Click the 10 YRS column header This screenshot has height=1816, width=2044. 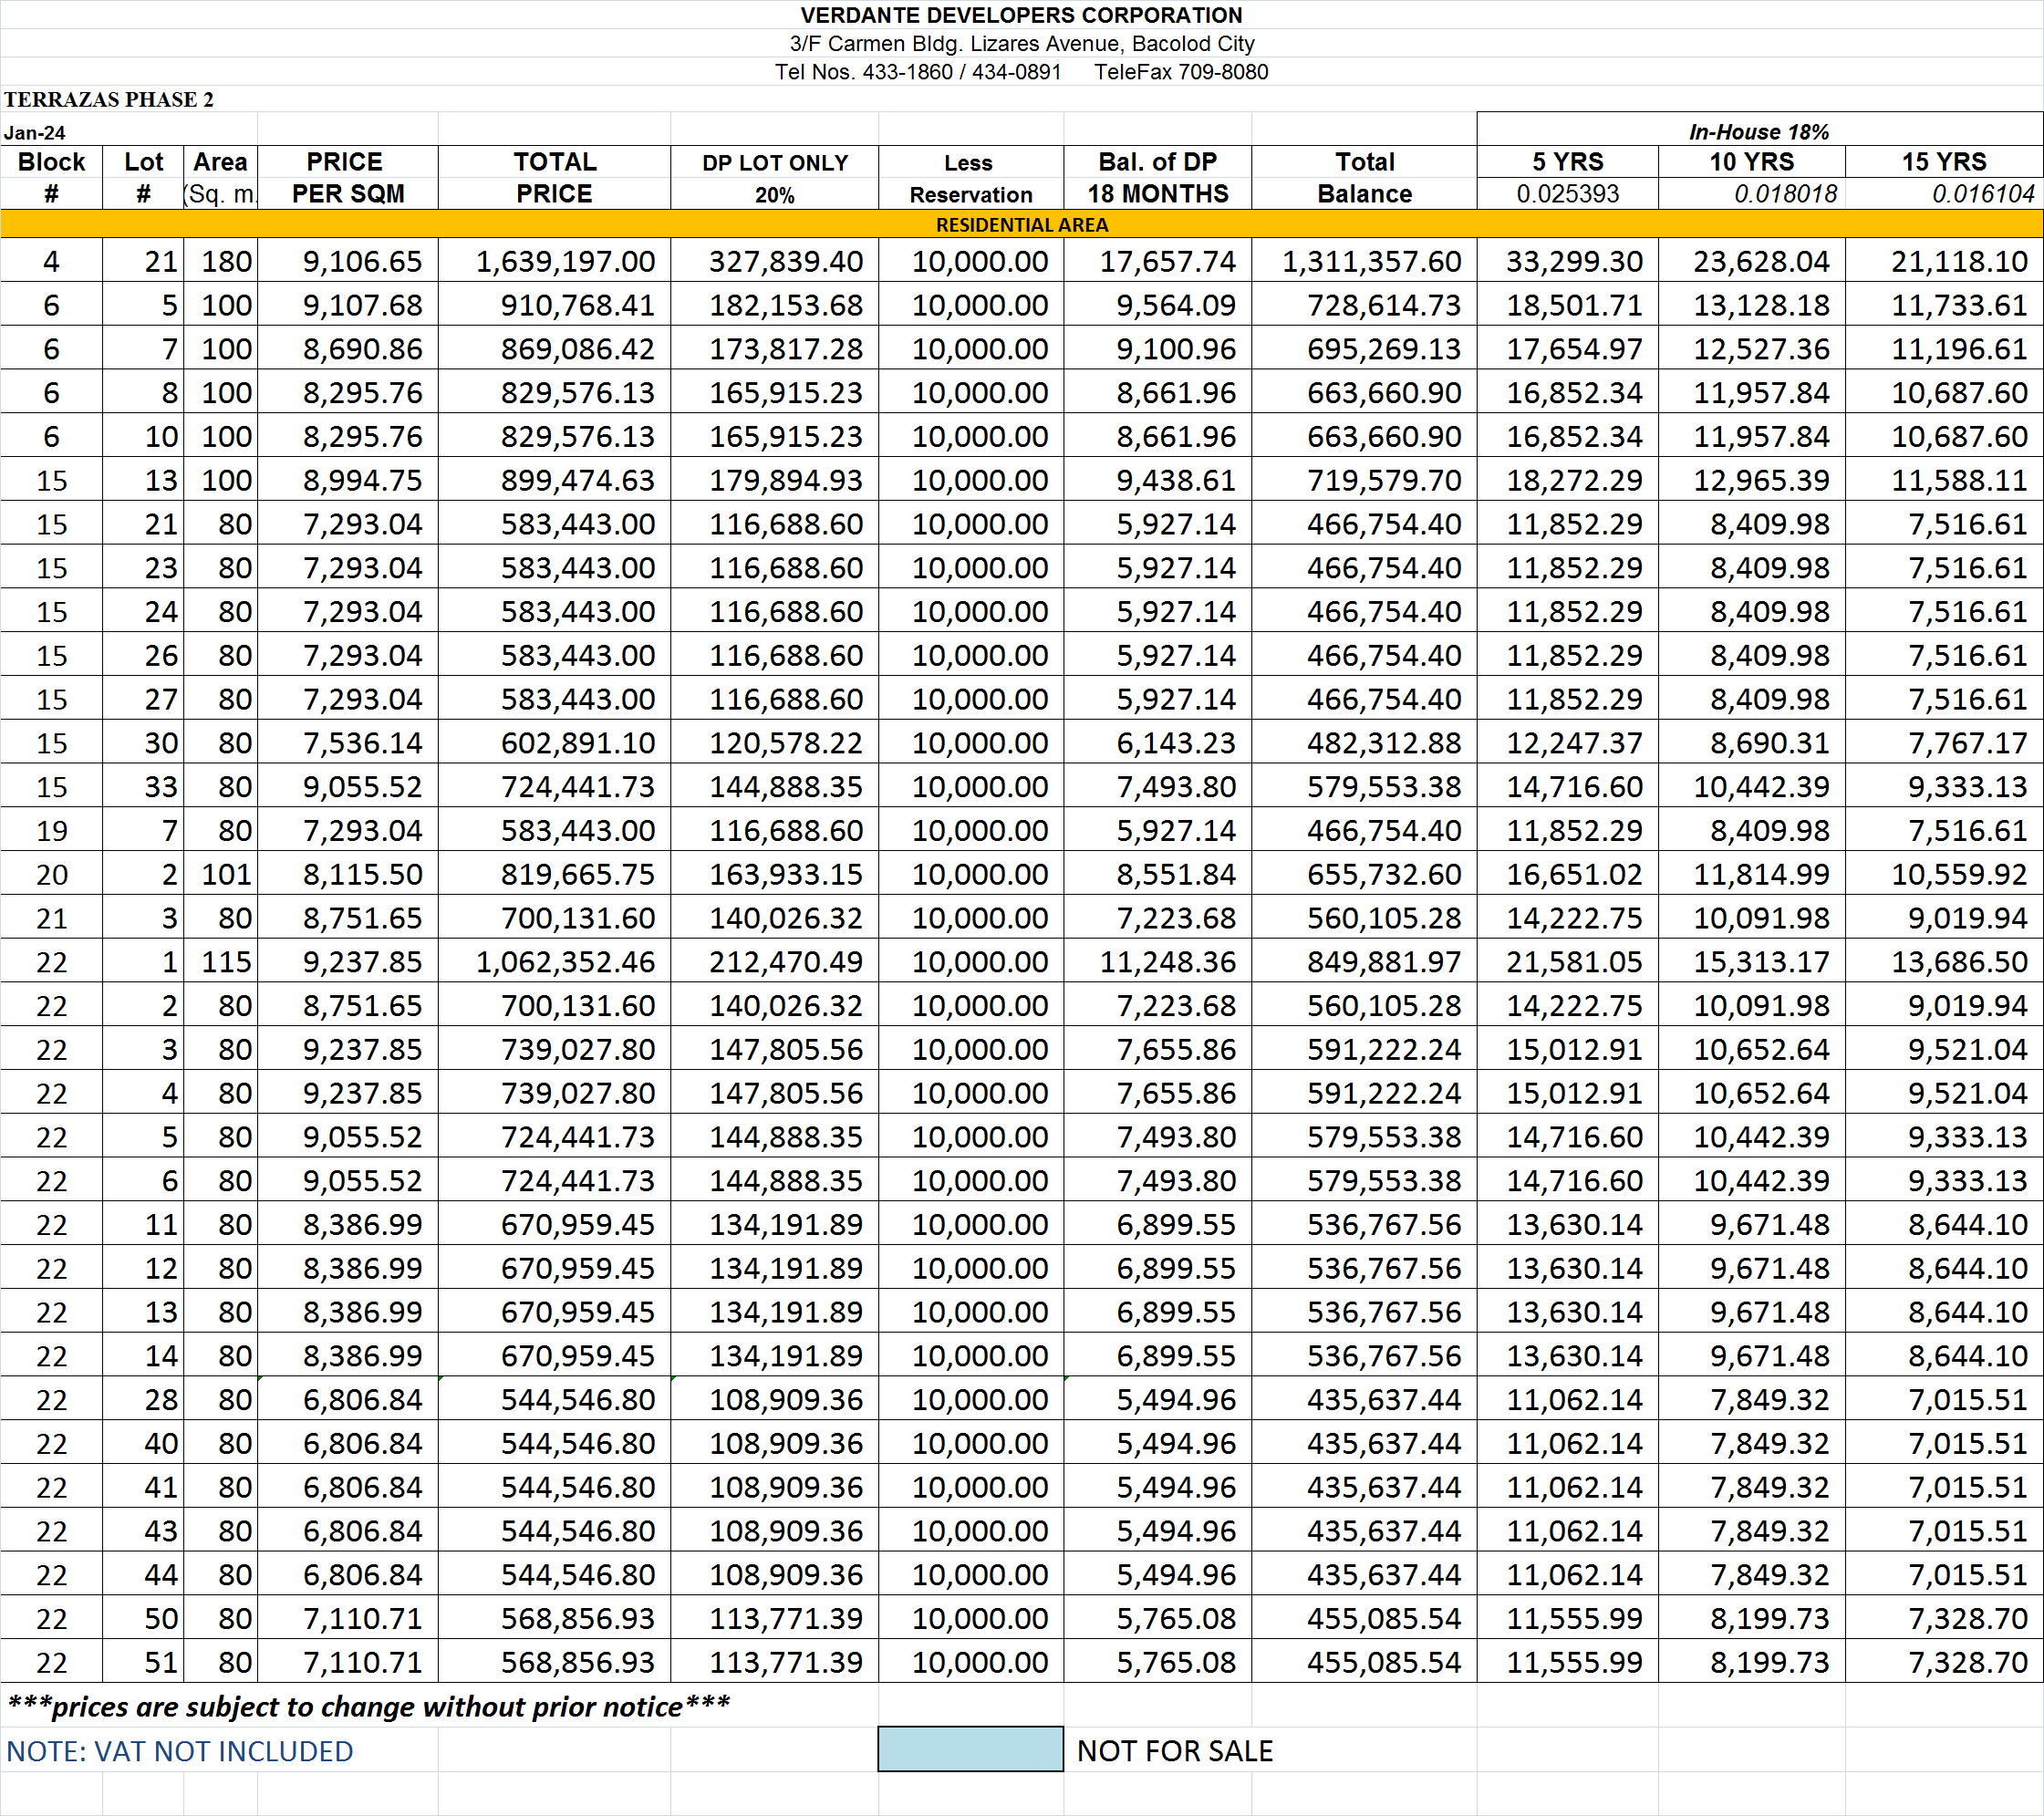pyautogui.click(x=1752, y=162)
